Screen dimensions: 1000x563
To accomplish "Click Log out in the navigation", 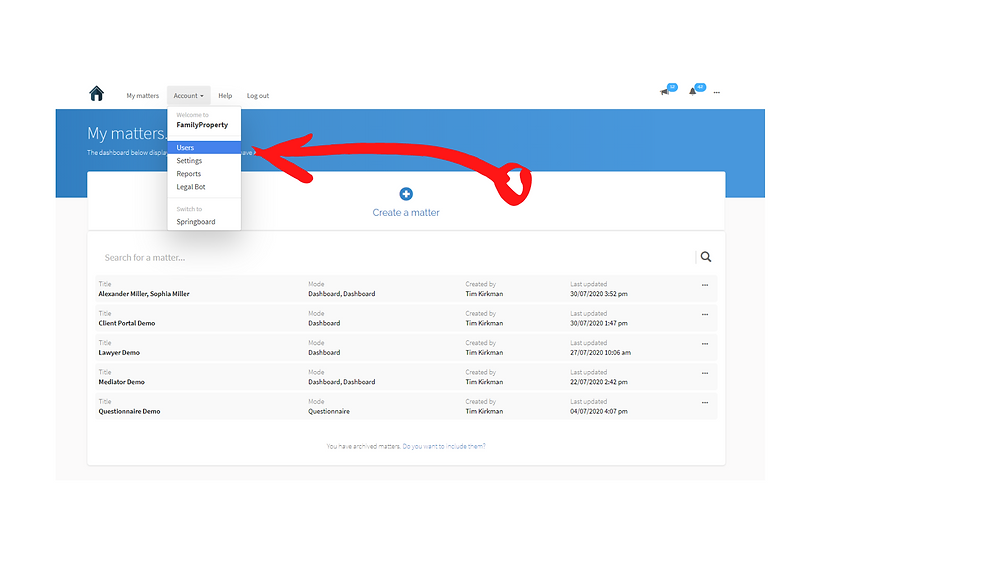I will (258, 96).
